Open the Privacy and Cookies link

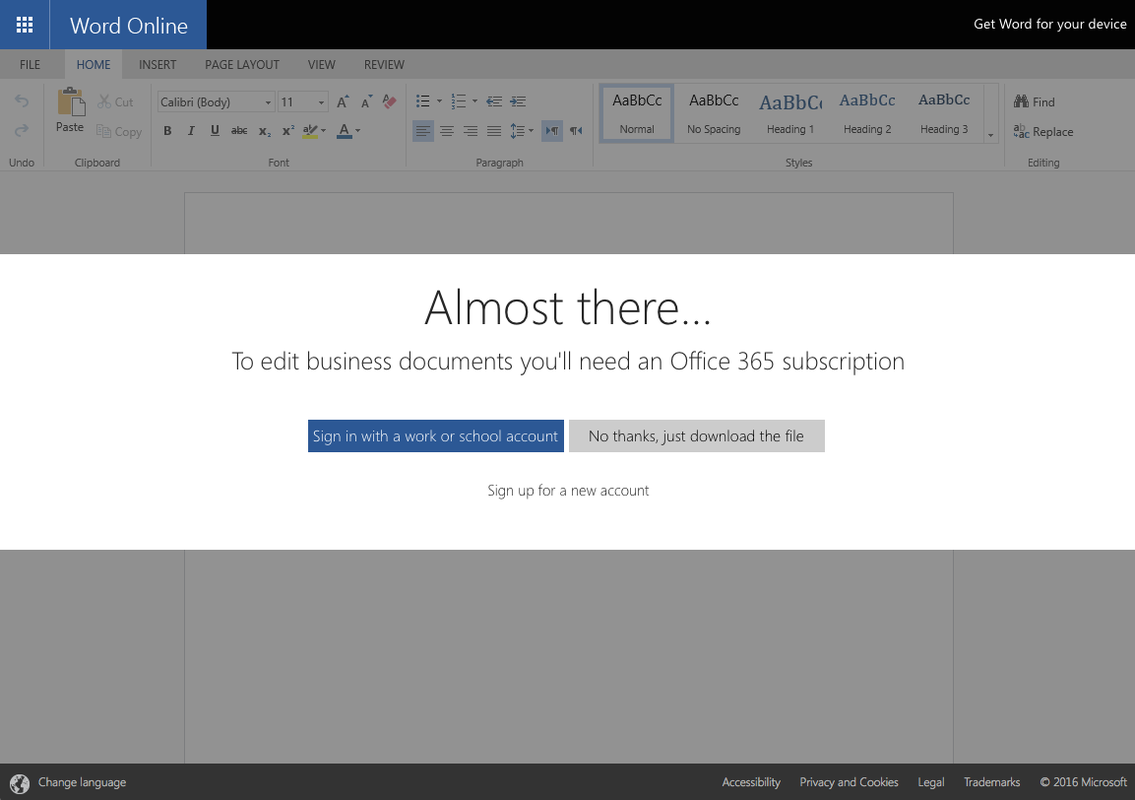coord(848,782)
